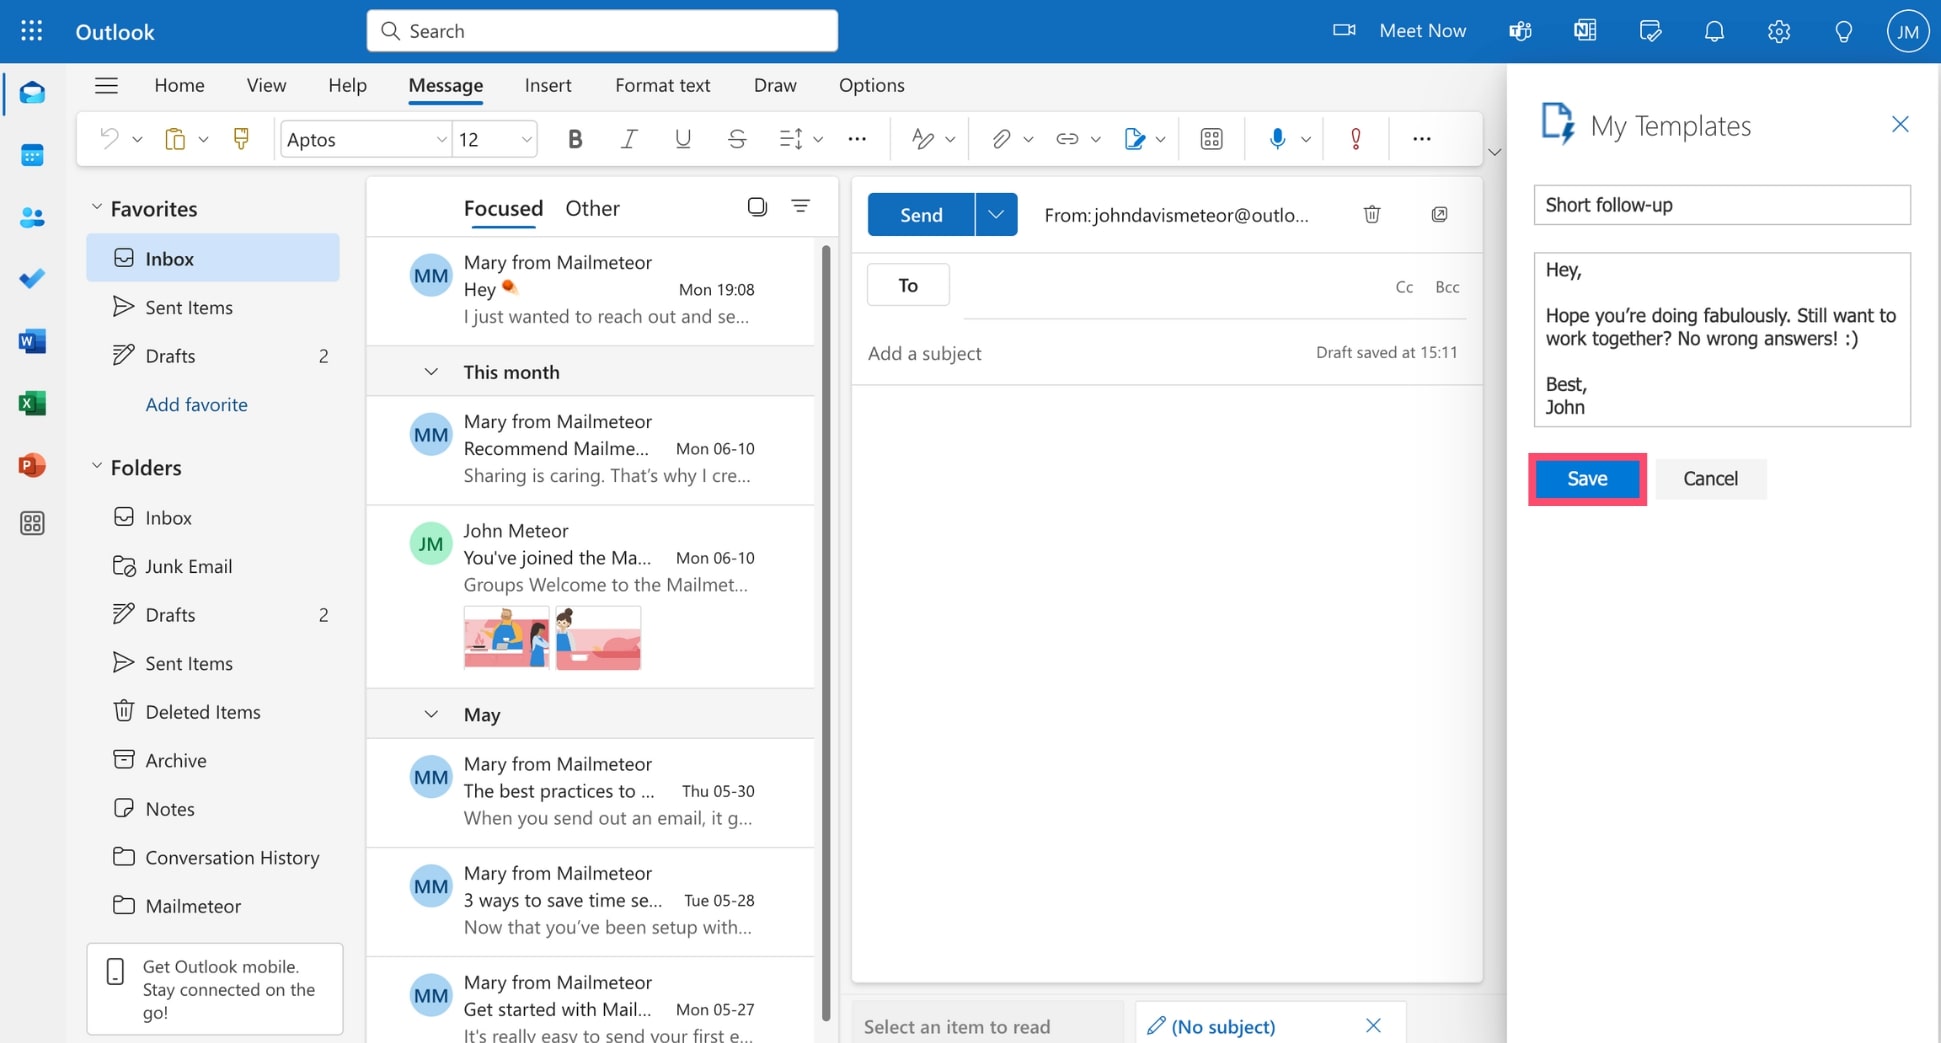Open OneNote from the top bar
Image resolution: width=1941 pixels, height=1043 pixels.
[x=1584, y=30]
